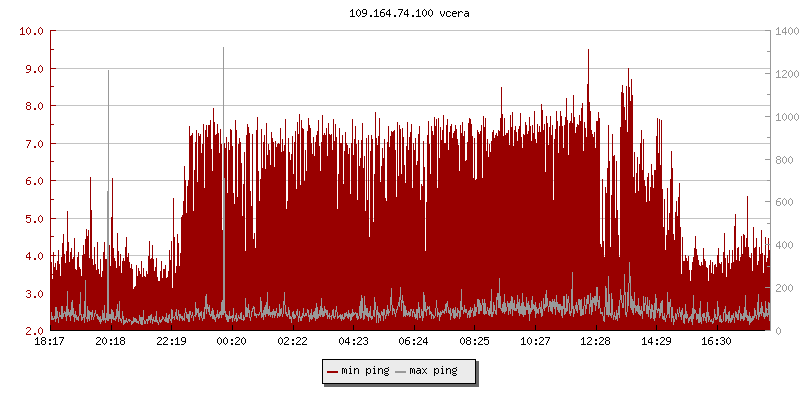Pick the 00:20 time axis label
Image resolution: width=800 pixels, height=400 pixels.
[232, 341]
